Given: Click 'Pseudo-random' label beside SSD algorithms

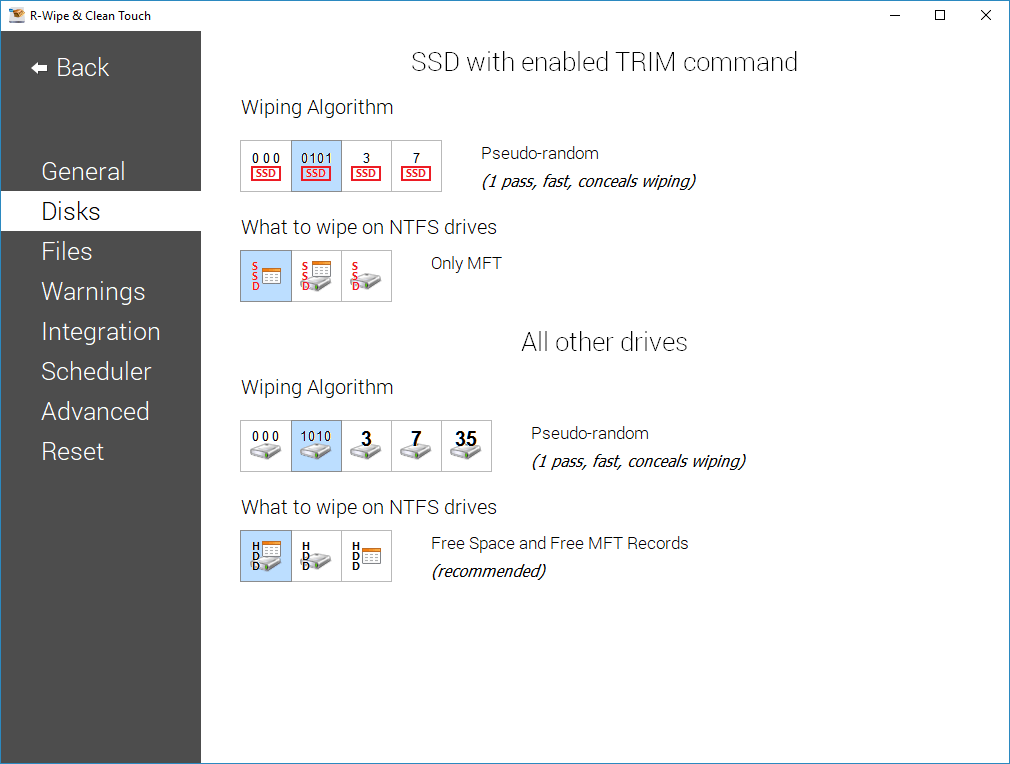Looking at the screenshot, I should (x=540, y=153).
